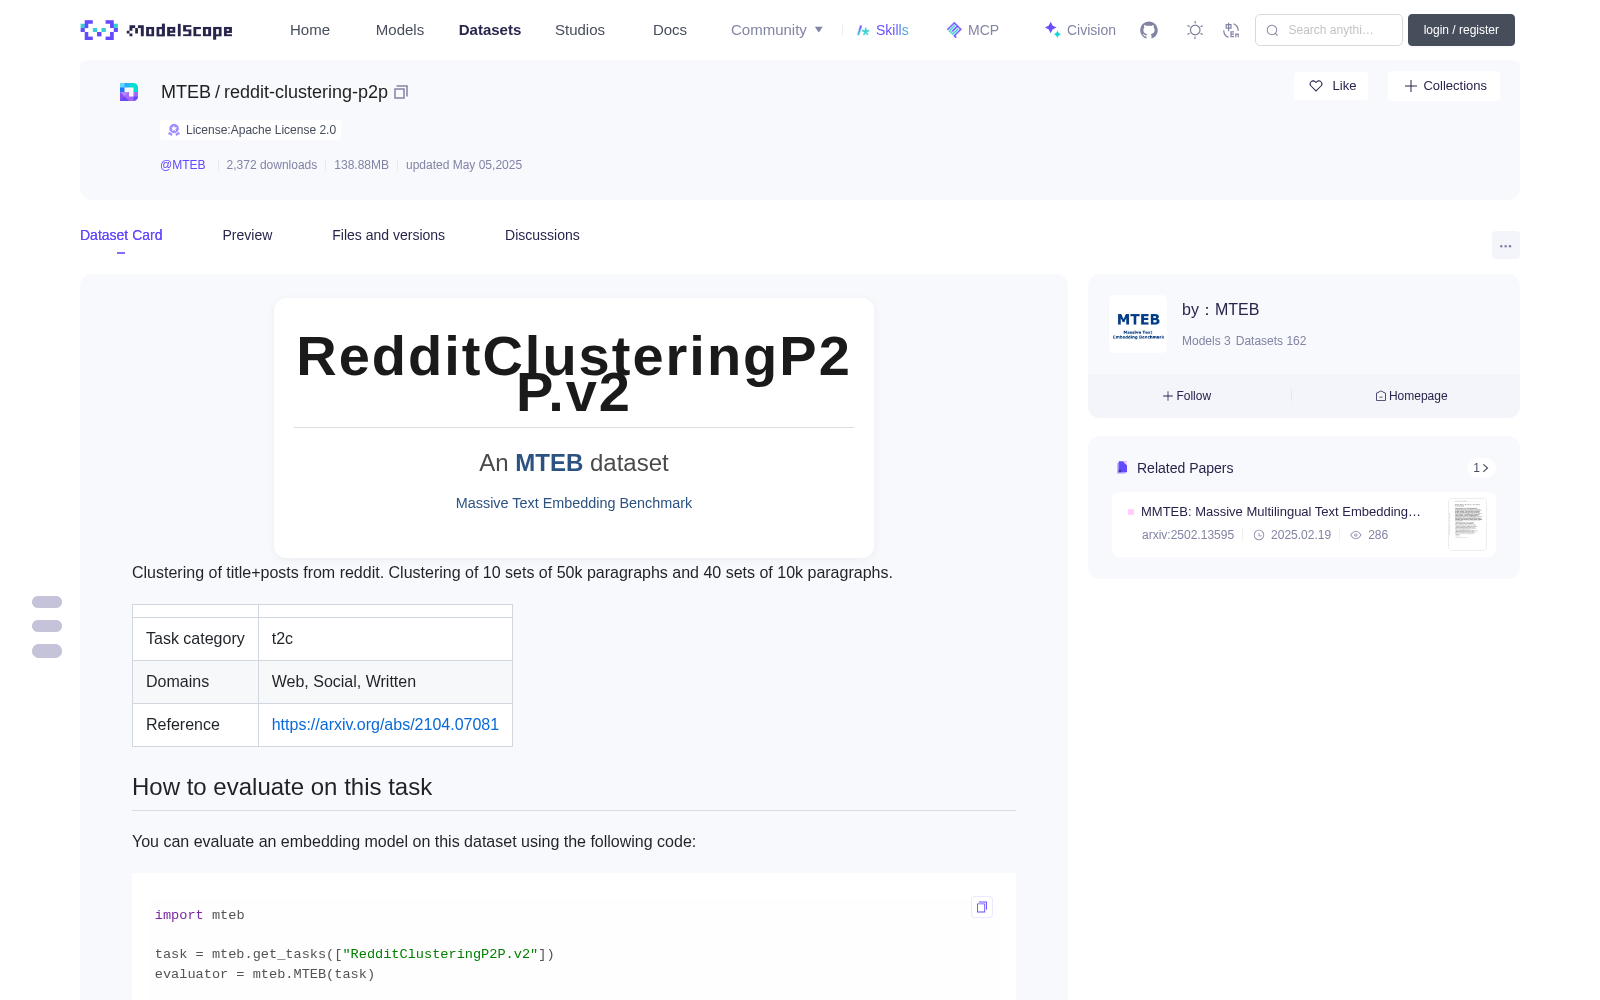
Task: Visit the MTEB Homepage link
Action: [x=1411, y=396]
